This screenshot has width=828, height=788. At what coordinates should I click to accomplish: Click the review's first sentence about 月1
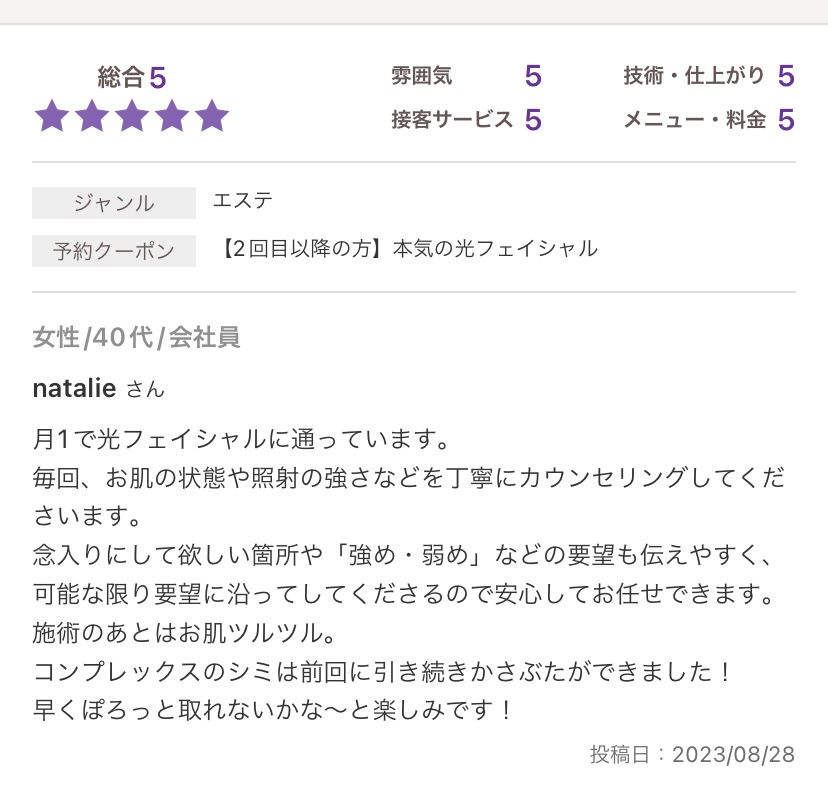click(x=241, y=439)
